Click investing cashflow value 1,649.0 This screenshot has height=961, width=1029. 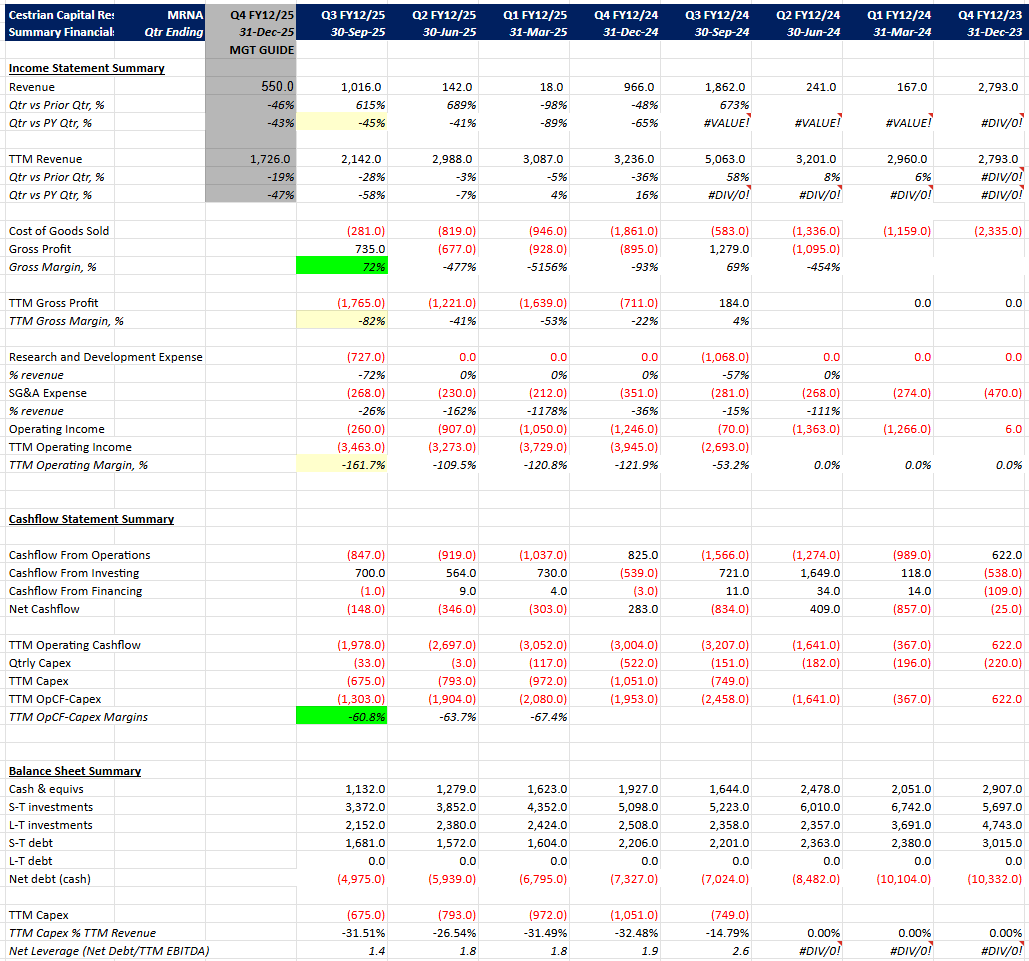click(820, 573)
